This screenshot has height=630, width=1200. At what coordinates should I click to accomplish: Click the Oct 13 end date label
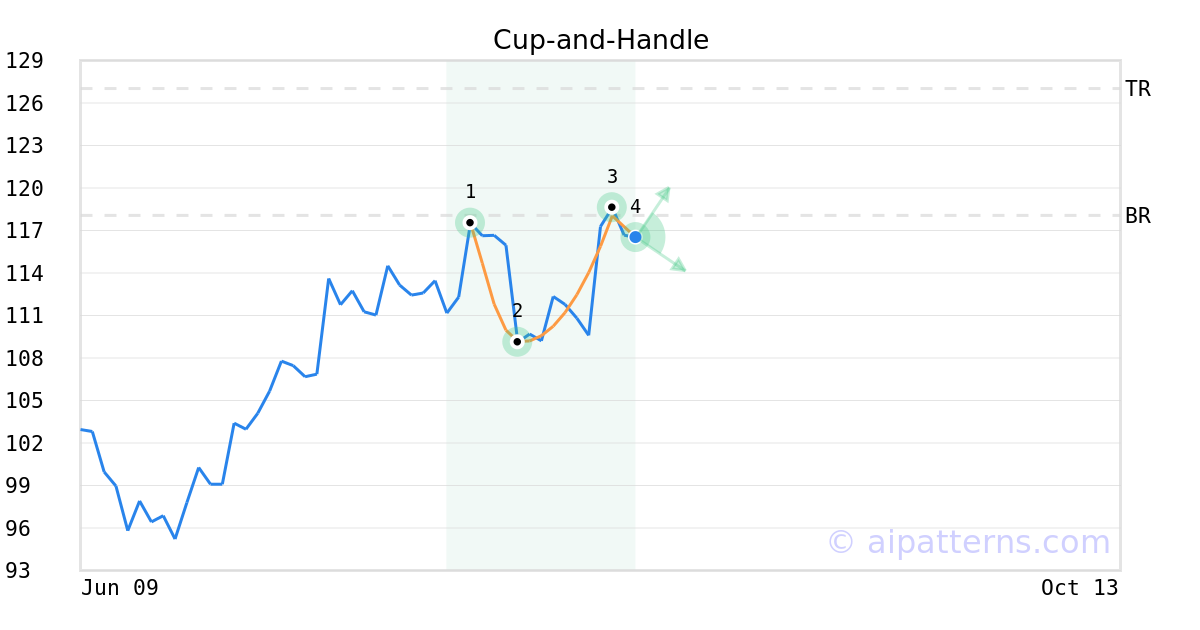[1080, 588]
